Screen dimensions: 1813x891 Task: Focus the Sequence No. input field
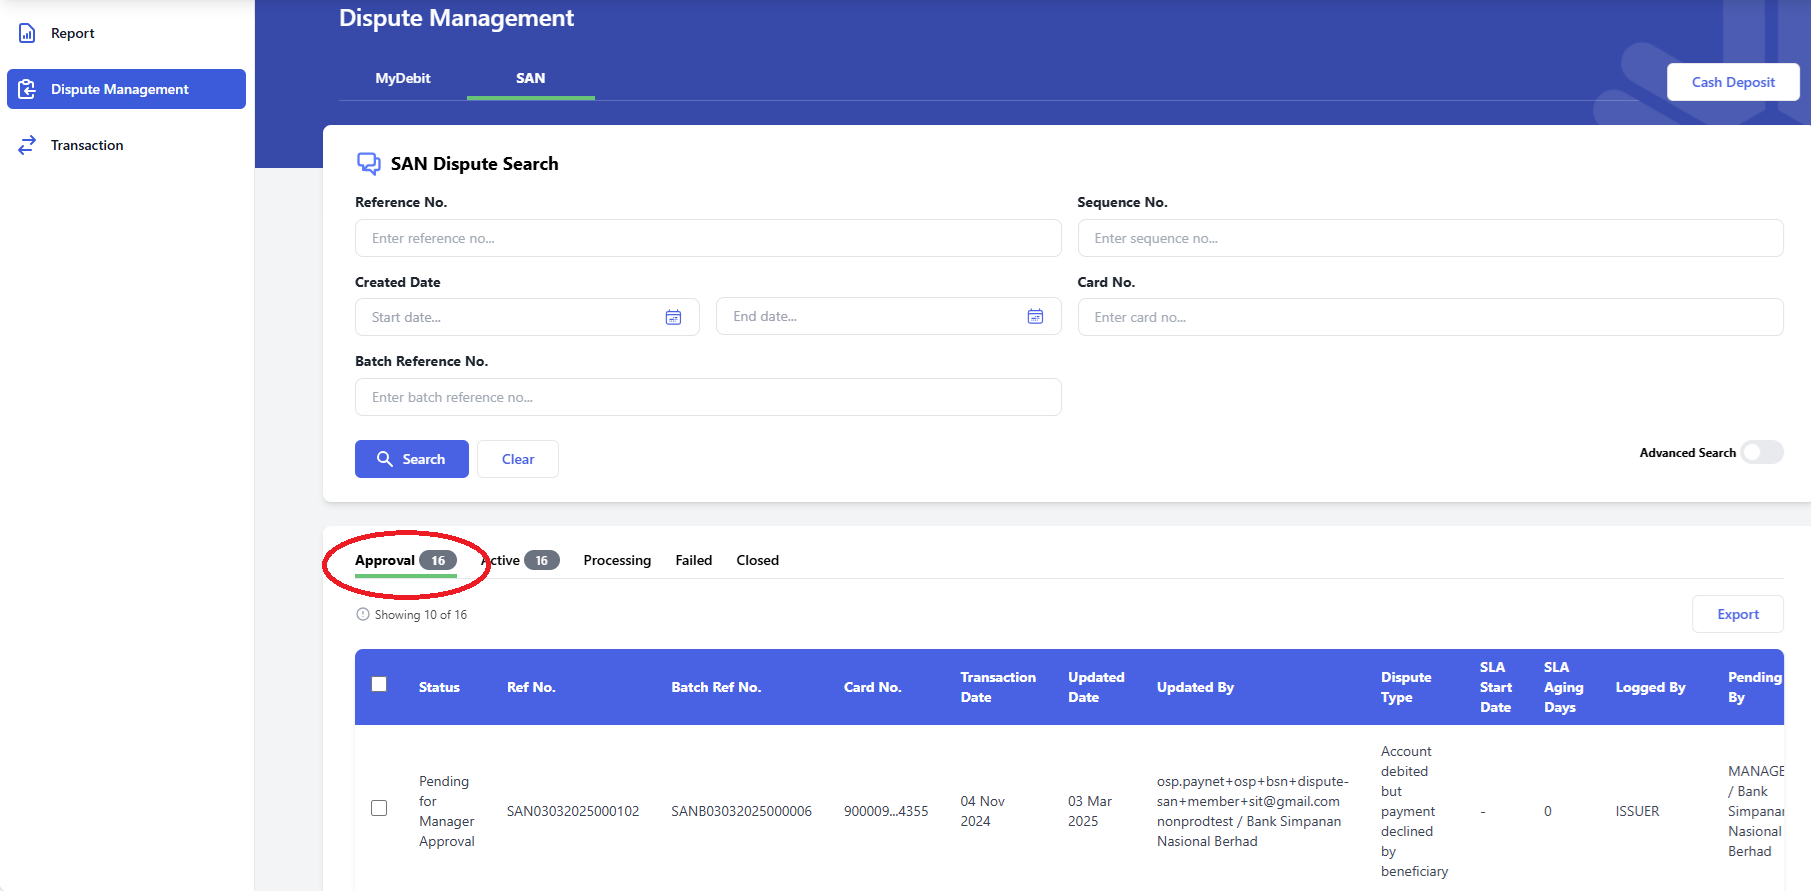(x=1430, y=238)
